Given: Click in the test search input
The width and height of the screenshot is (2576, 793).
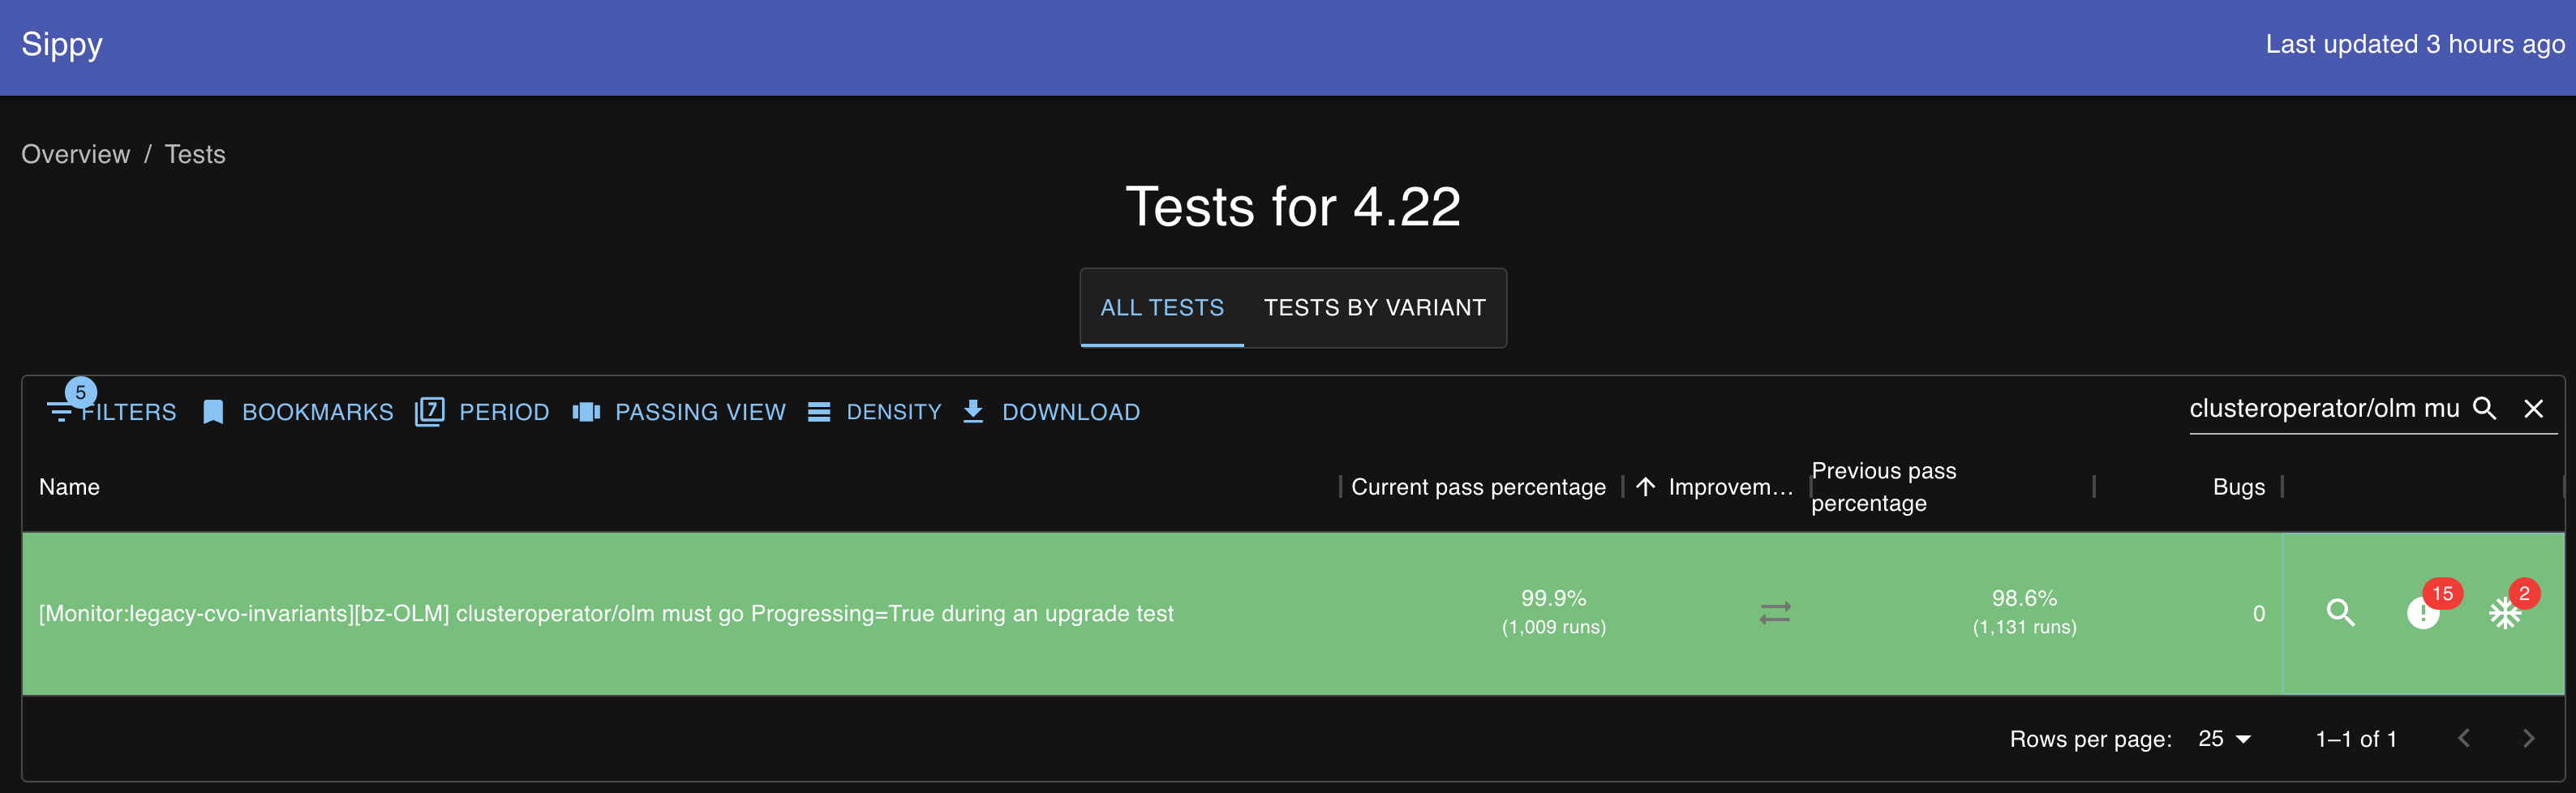Looking at the screenshot, I should 2322,408.
